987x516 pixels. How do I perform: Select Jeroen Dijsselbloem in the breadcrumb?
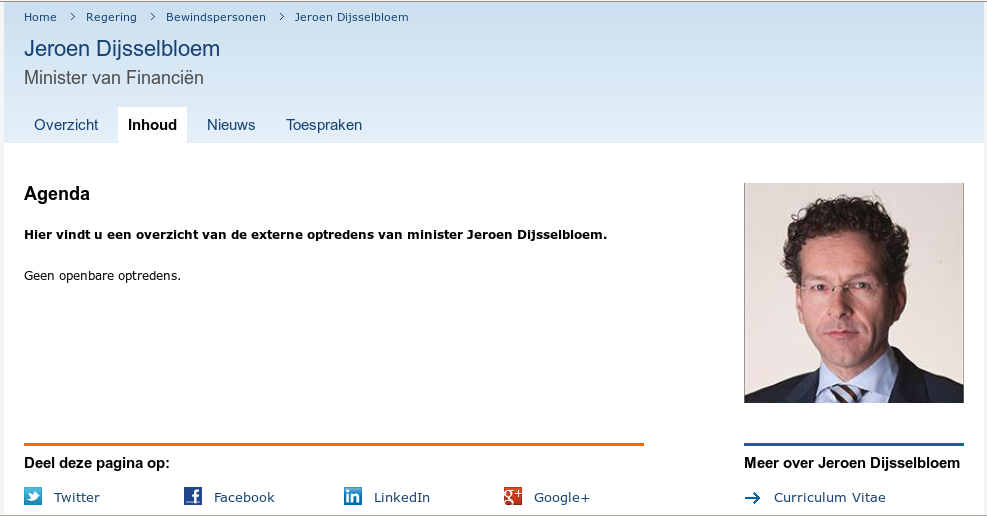(351, 17)
